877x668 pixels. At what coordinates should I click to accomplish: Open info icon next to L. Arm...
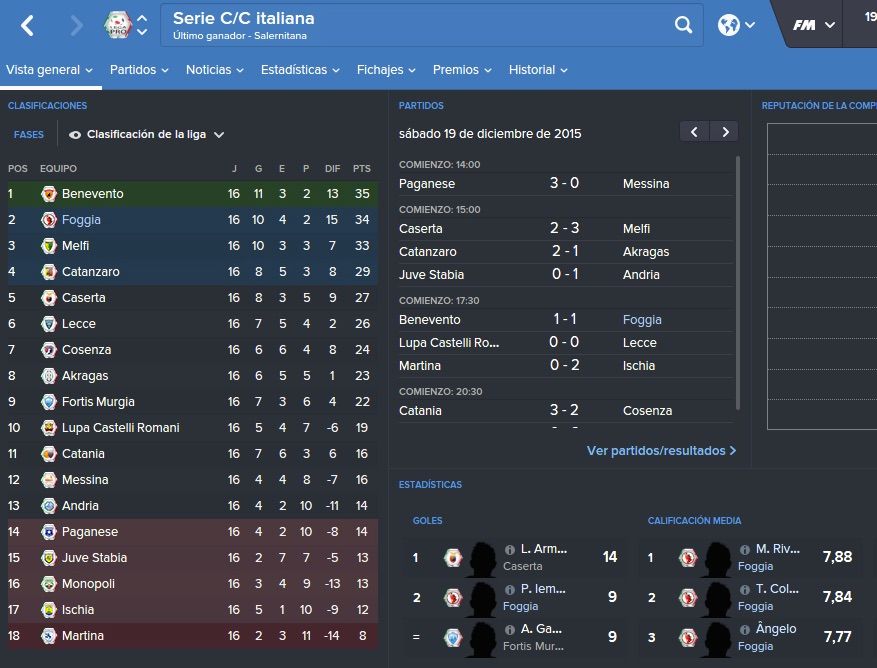(x=510, y=549)
